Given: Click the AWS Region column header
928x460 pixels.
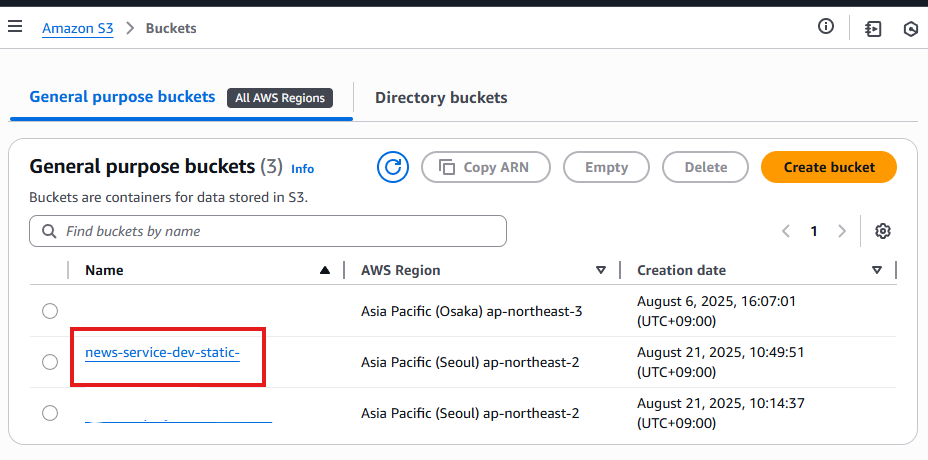Looking at the screenshot, I should (401, 271).
